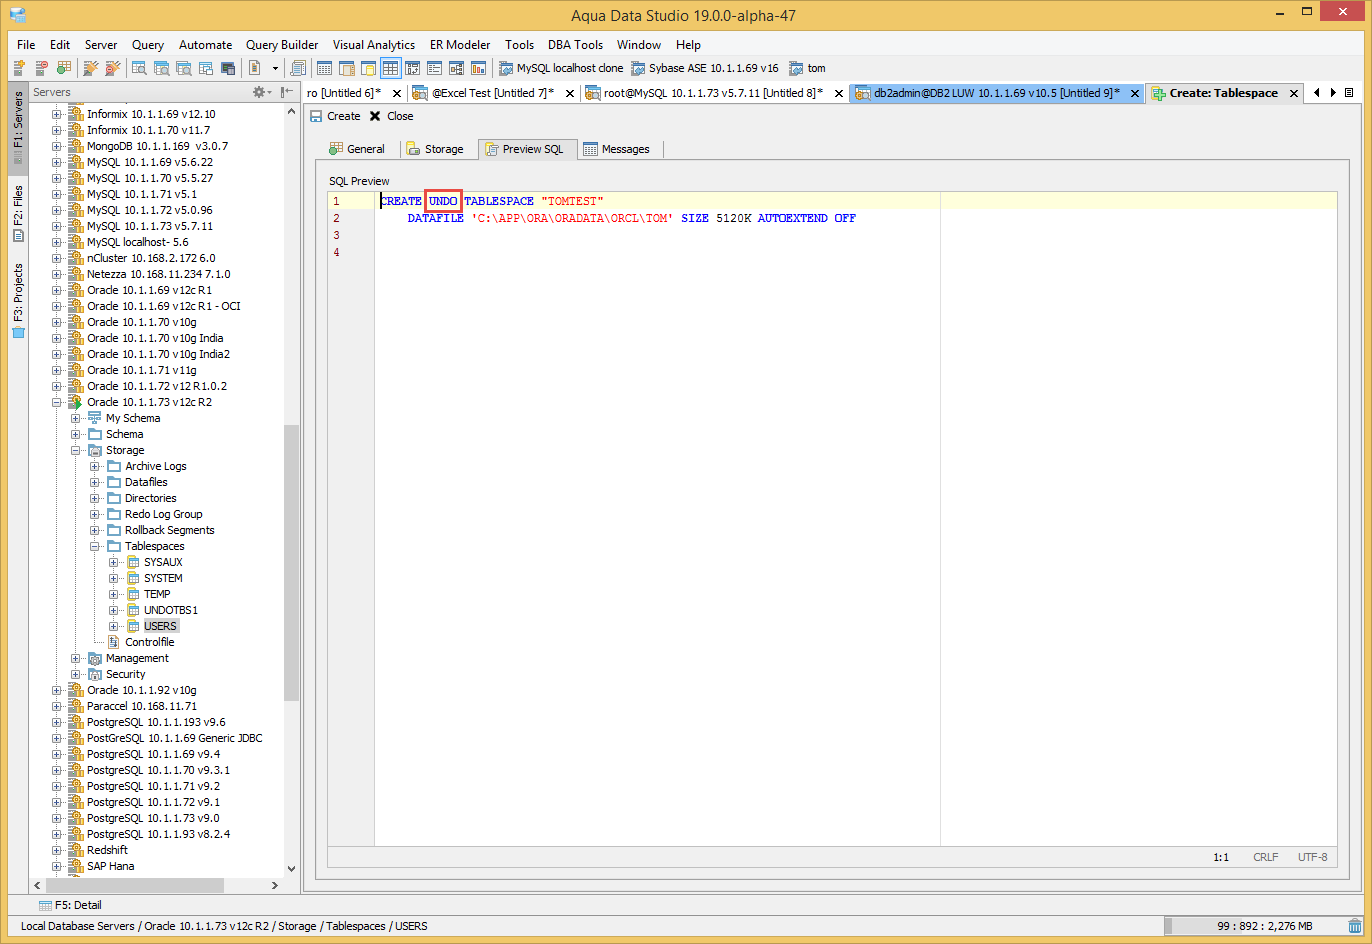Close the root@MySQL [Untitled 8] tab

840,93
